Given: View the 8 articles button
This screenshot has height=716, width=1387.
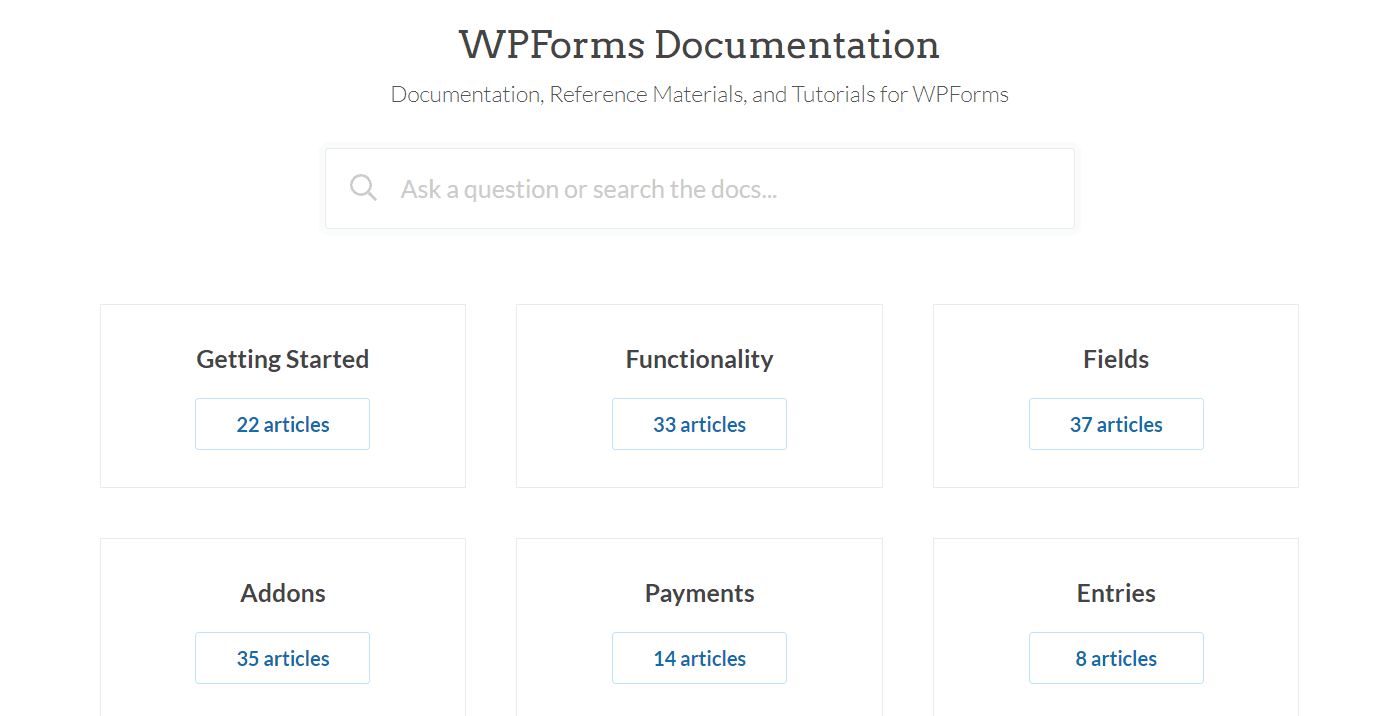Looking at the screenshot, I should tap(1116, 658).
